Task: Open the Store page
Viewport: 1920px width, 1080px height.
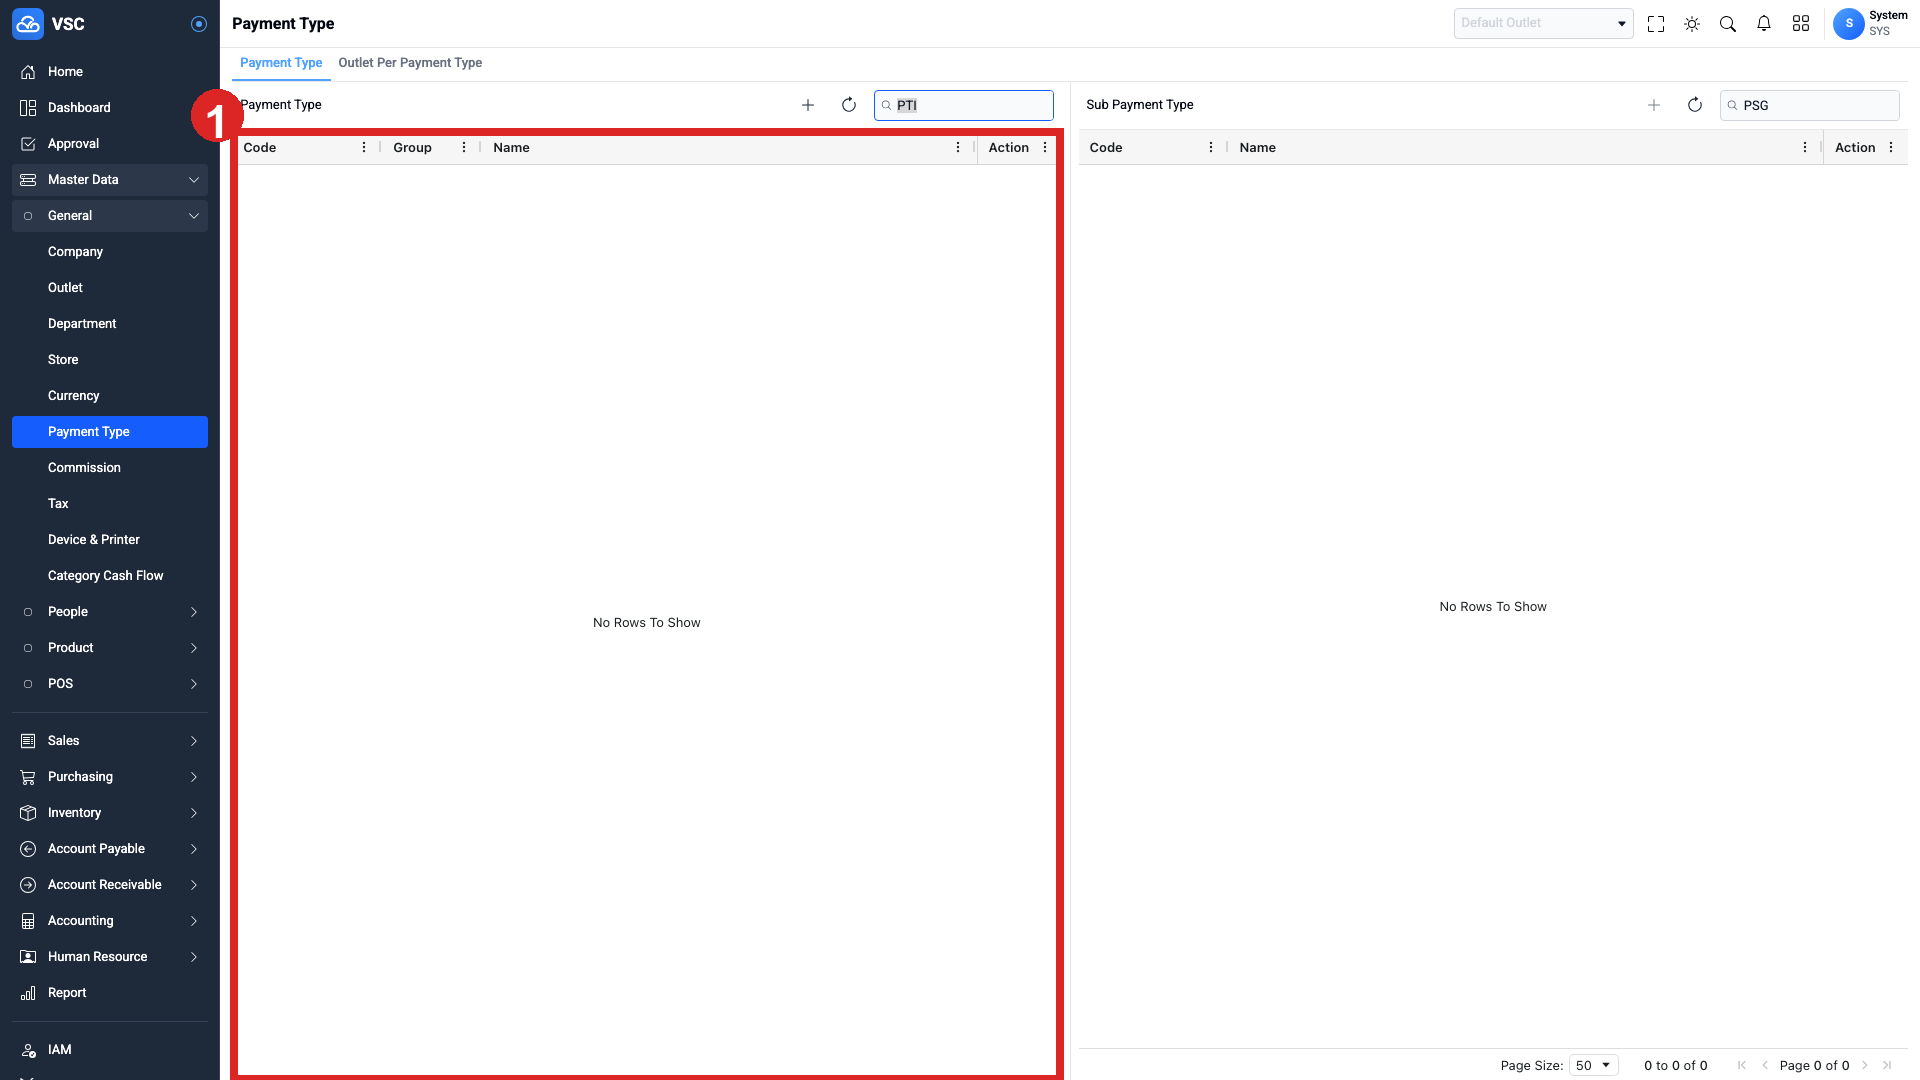Action: click(x=110, y=360)
